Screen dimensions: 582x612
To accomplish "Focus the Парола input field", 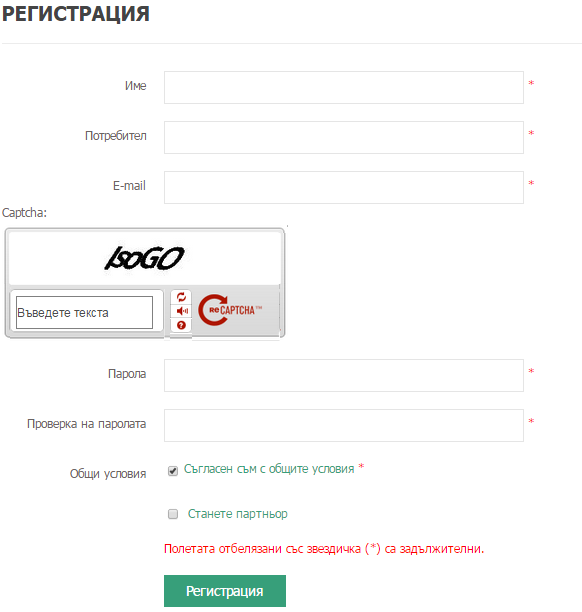I will pos(344,375).
